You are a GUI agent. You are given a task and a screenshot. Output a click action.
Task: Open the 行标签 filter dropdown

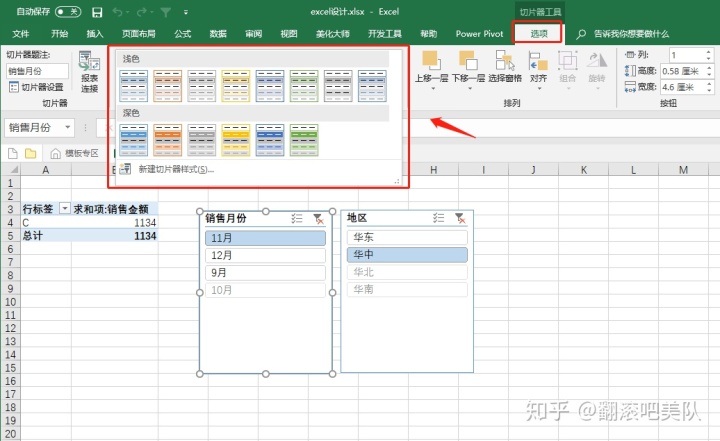(x=65, y=209)
